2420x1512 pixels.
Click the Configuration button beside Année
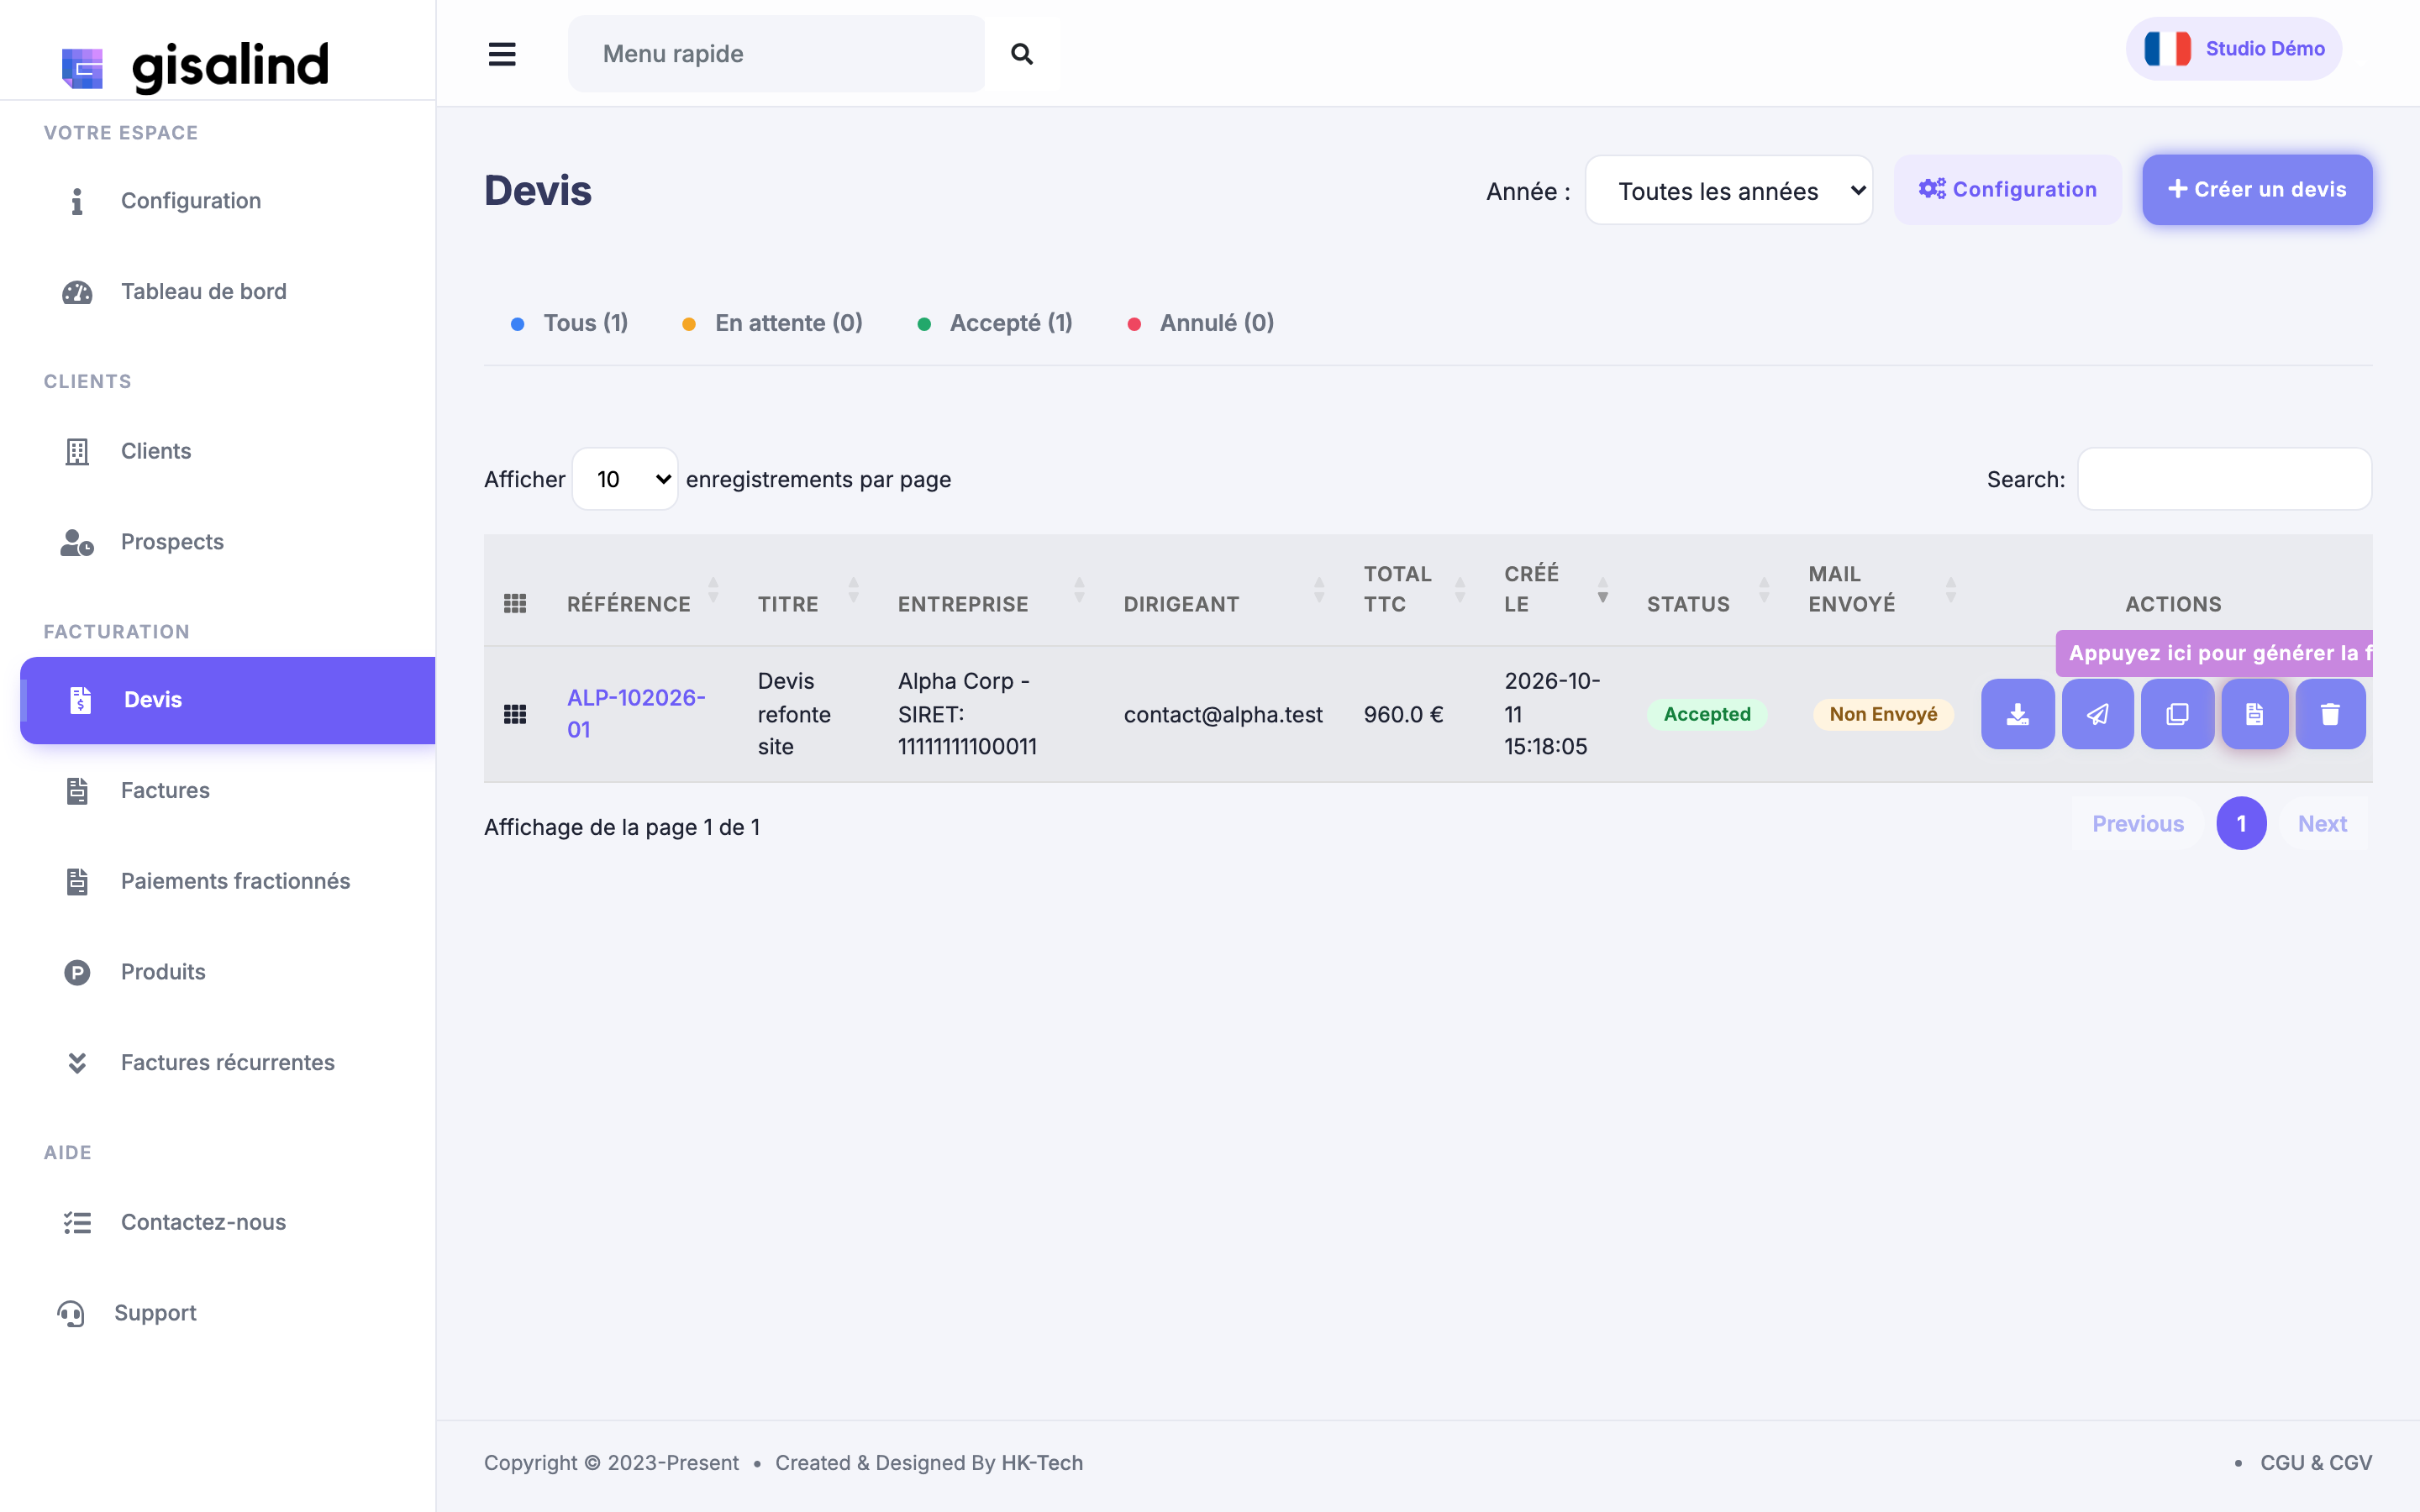pyautogui.click(x=2007, y=189)
